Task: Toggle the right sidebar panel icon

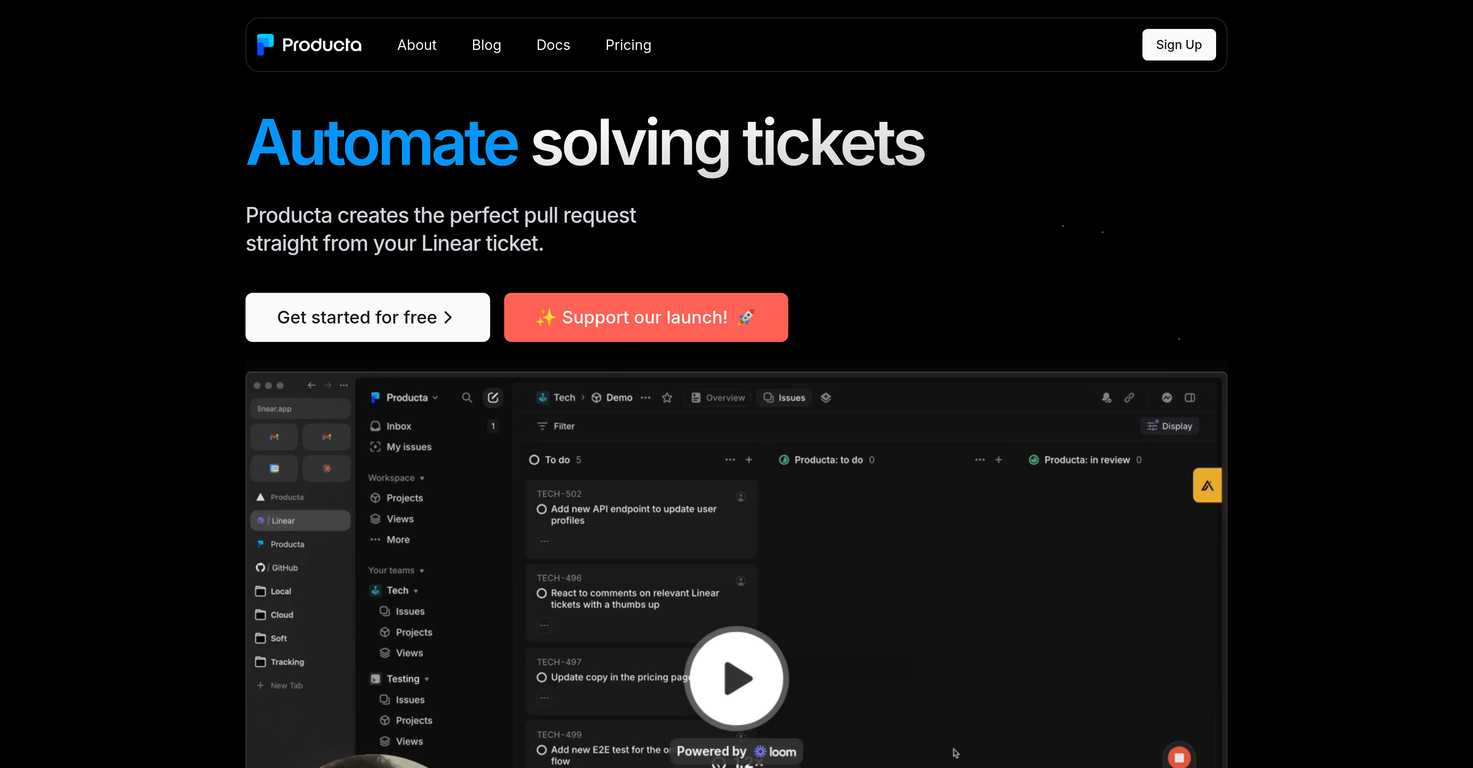Action: pyautogui.click(x=1190, y=398)
